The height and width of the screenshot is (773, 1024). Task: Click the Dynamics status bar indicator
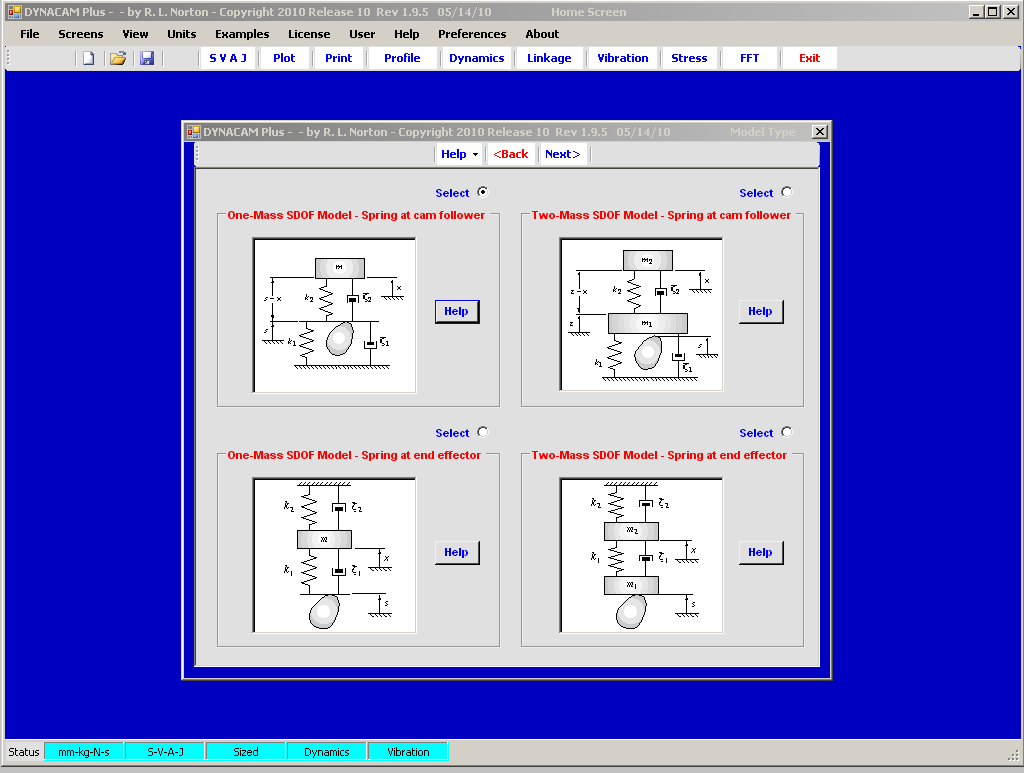(327, 751)
